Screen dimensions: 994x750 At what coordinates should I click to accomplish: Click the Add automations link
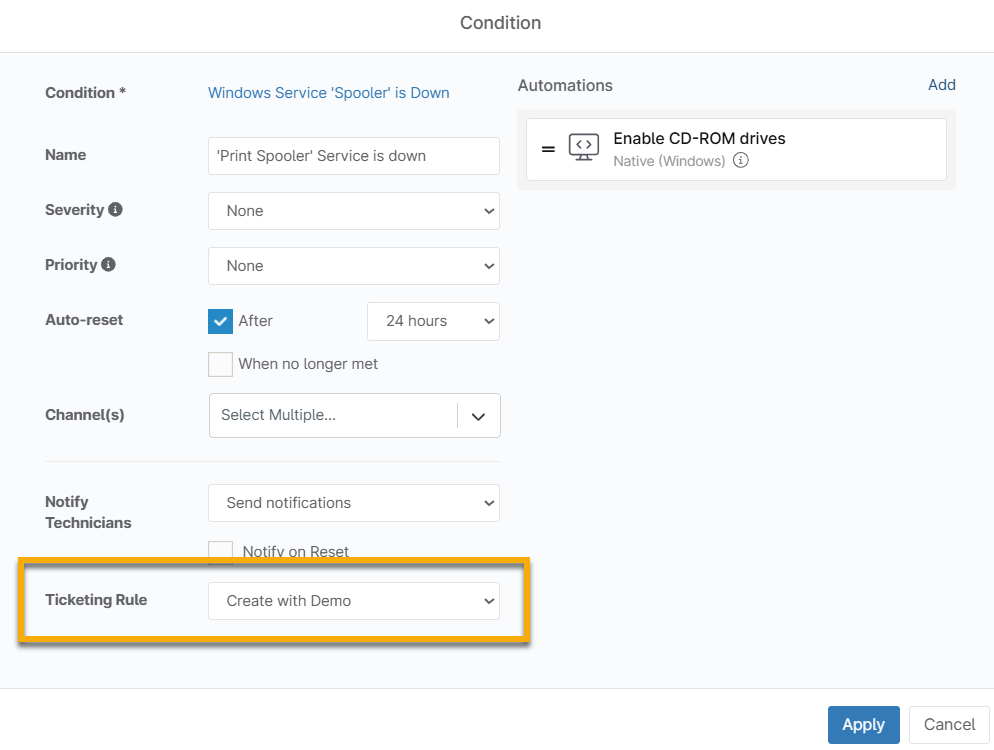point(941,85)
